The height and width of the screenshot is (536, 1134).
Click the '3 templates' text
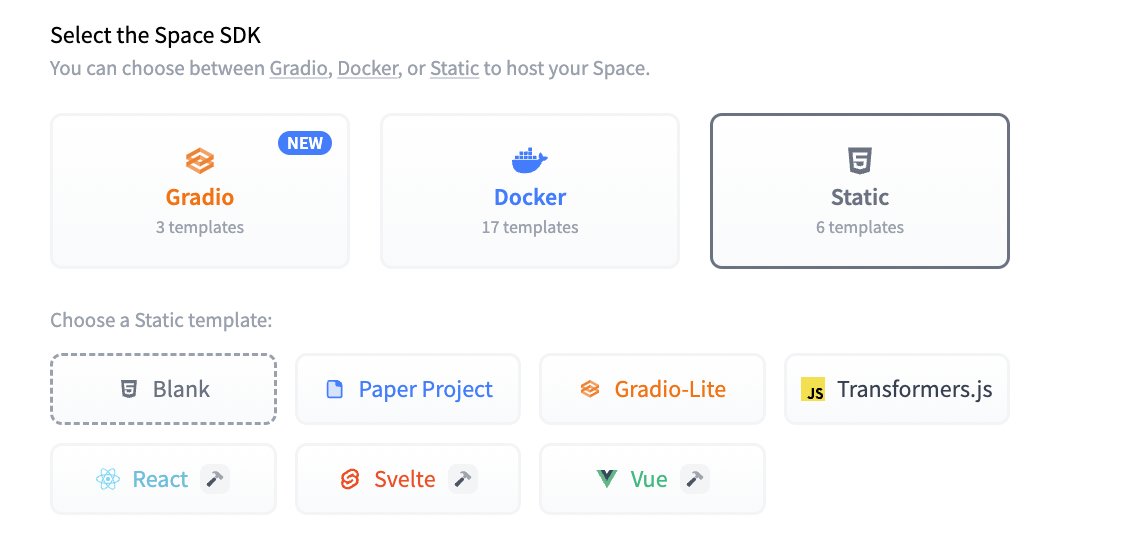click(x=200, y=227)
